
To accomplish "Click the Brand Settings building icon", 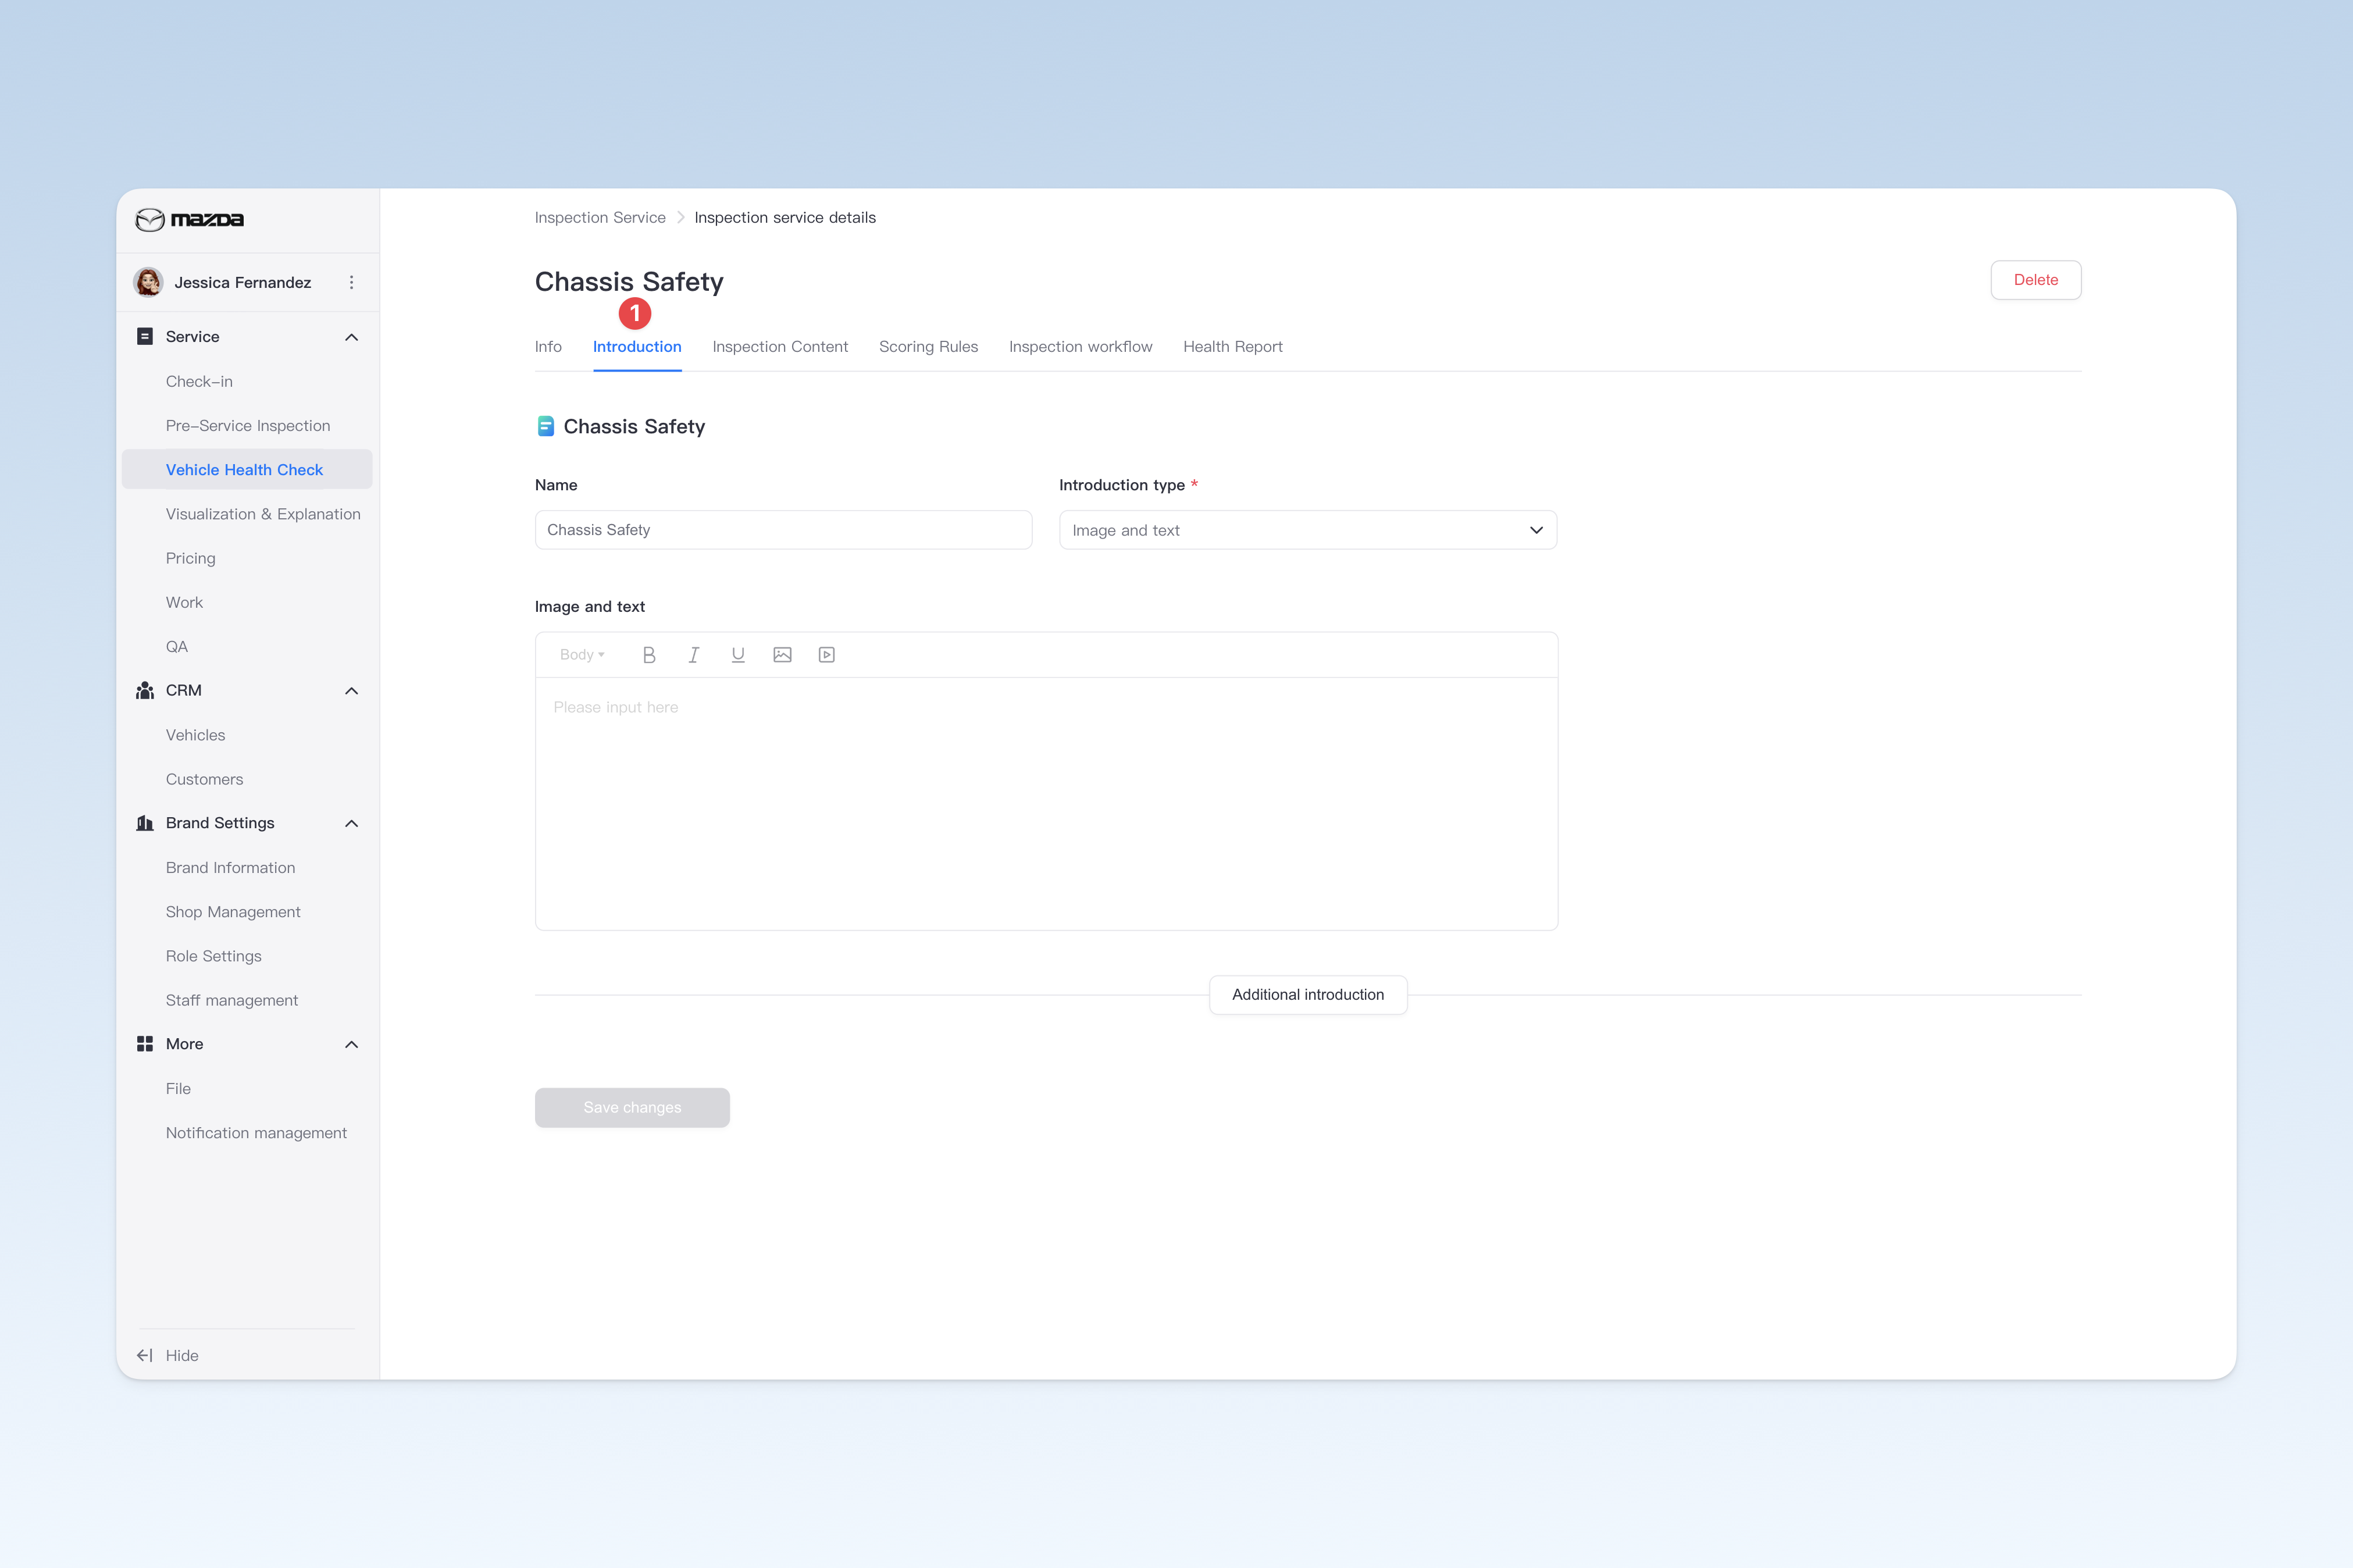I will coord(145,823).
